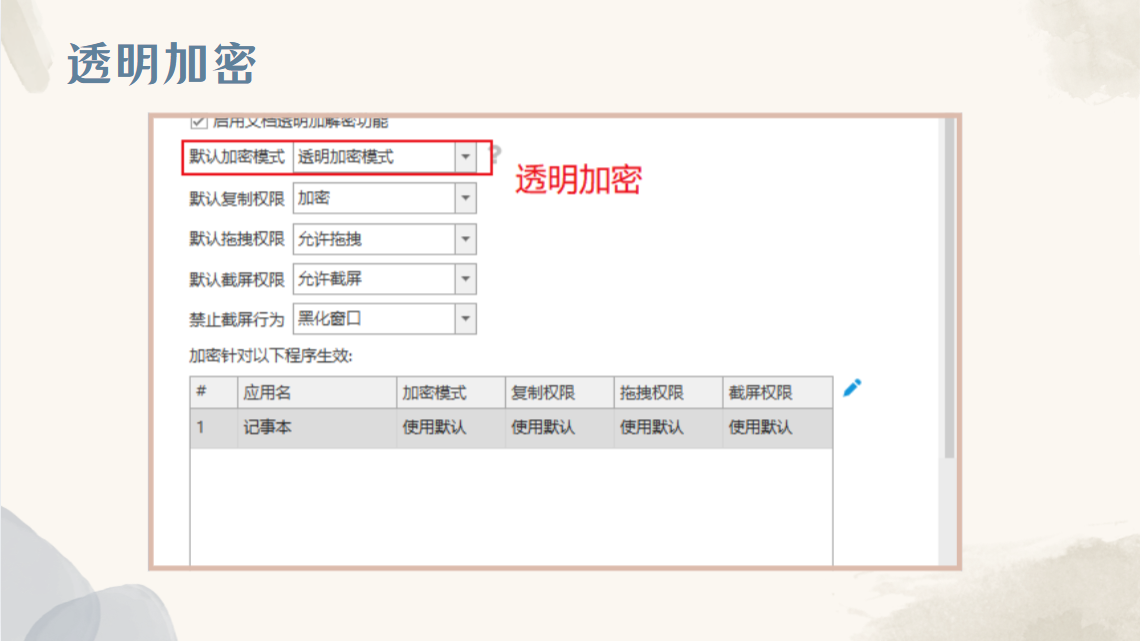The width and height of the screenshot is (1140, 641).
Task: Open the 默认复制权限 dropdown arrow
Action: (x=465, y=198)
